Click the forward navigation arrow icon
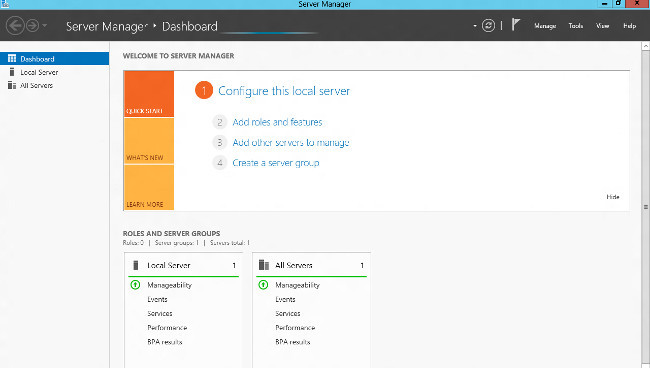 click(32, 26)
